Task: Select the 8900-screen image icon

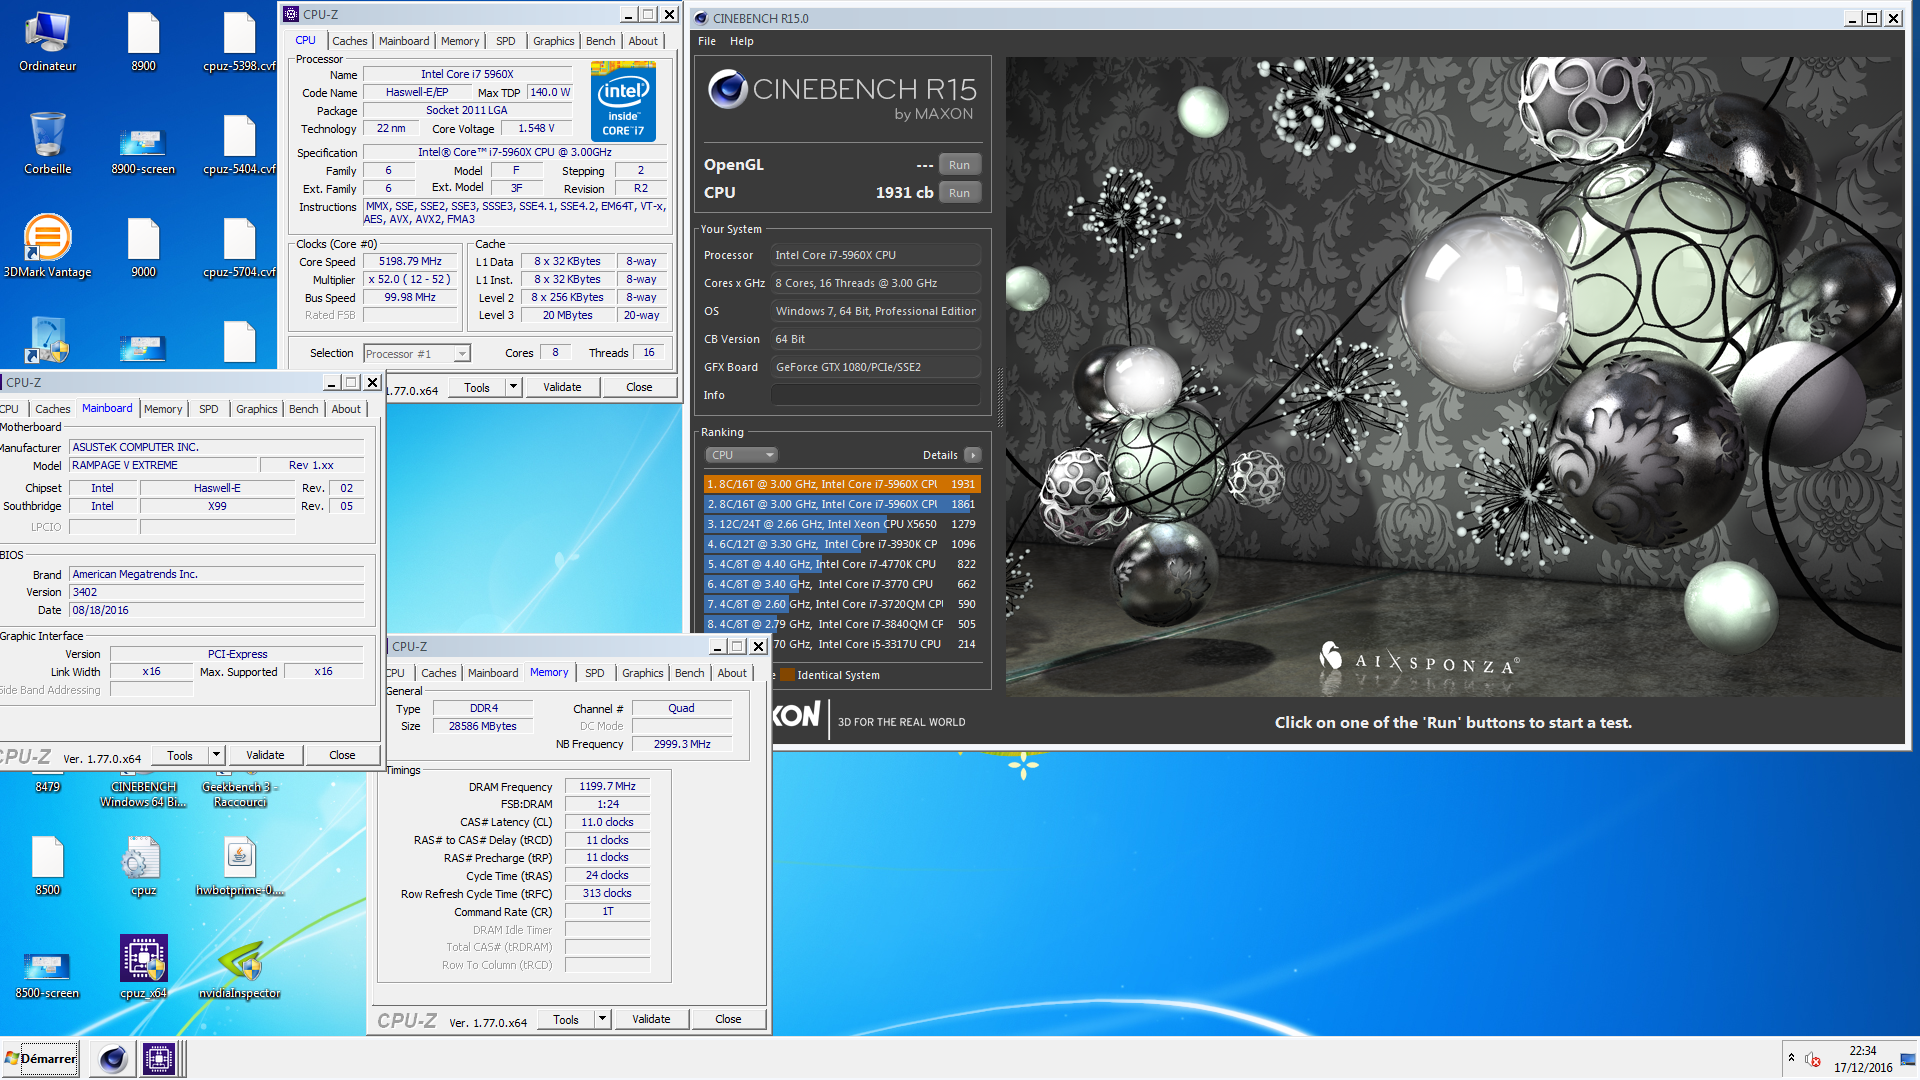Action: click(x=143, y=150)
